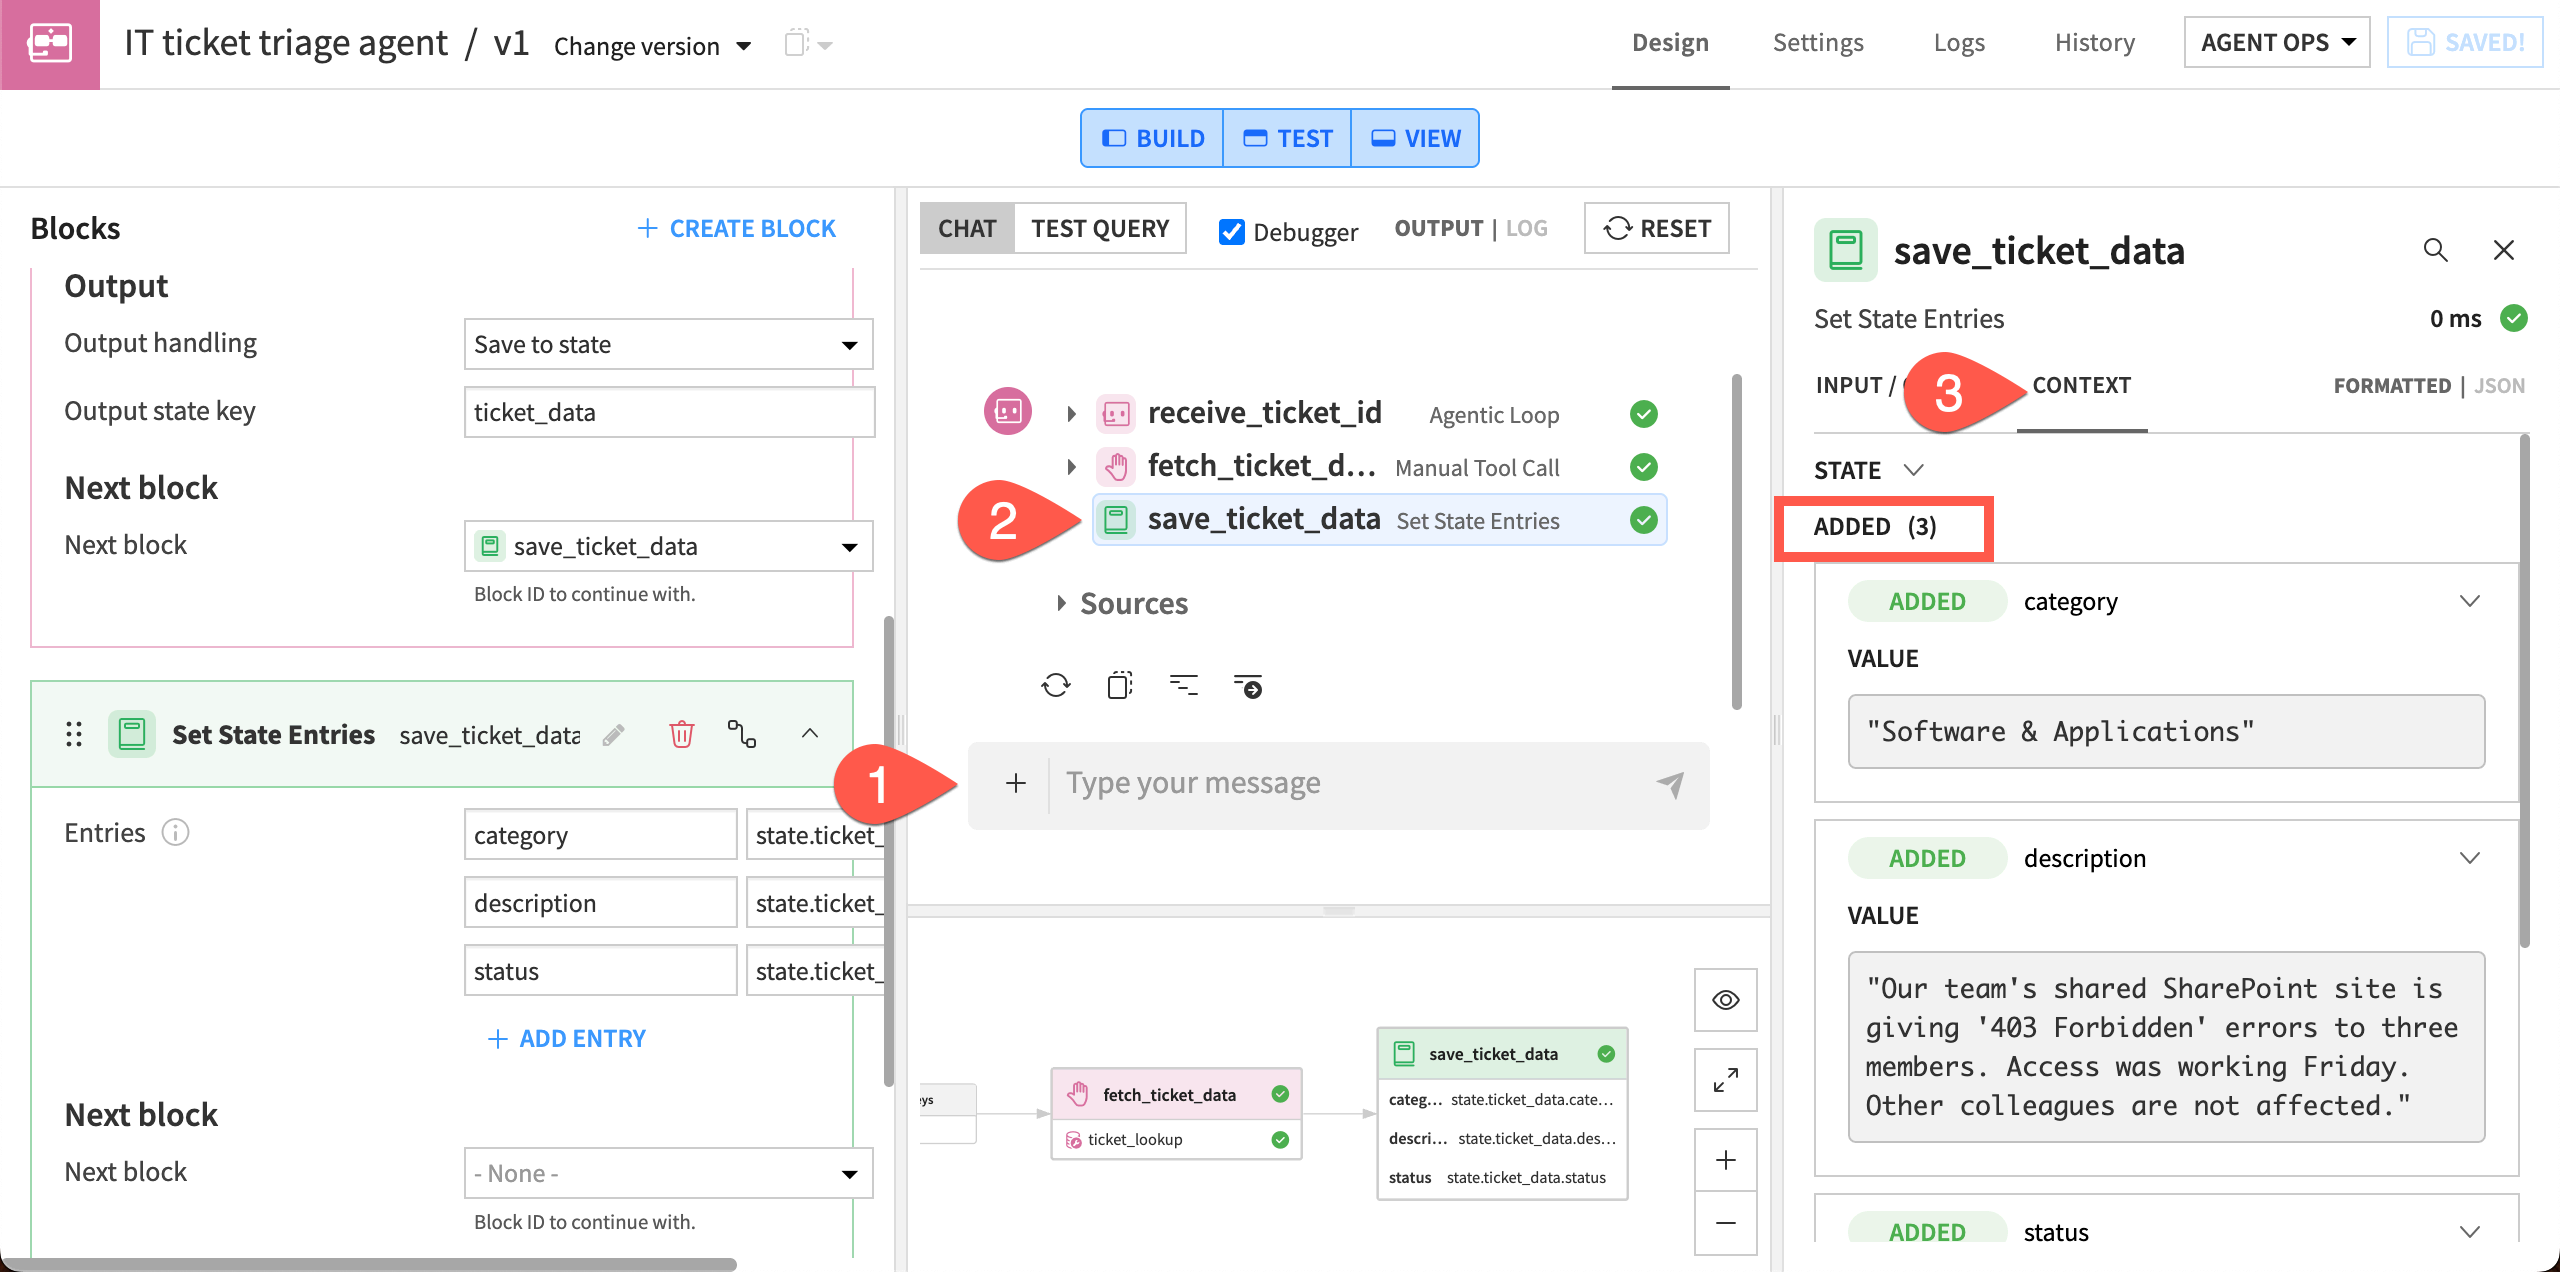The height and width of the screenshot is (1272, 2560).
Task: Zoom out the flow diagram
Action: pos(1726,1223)
